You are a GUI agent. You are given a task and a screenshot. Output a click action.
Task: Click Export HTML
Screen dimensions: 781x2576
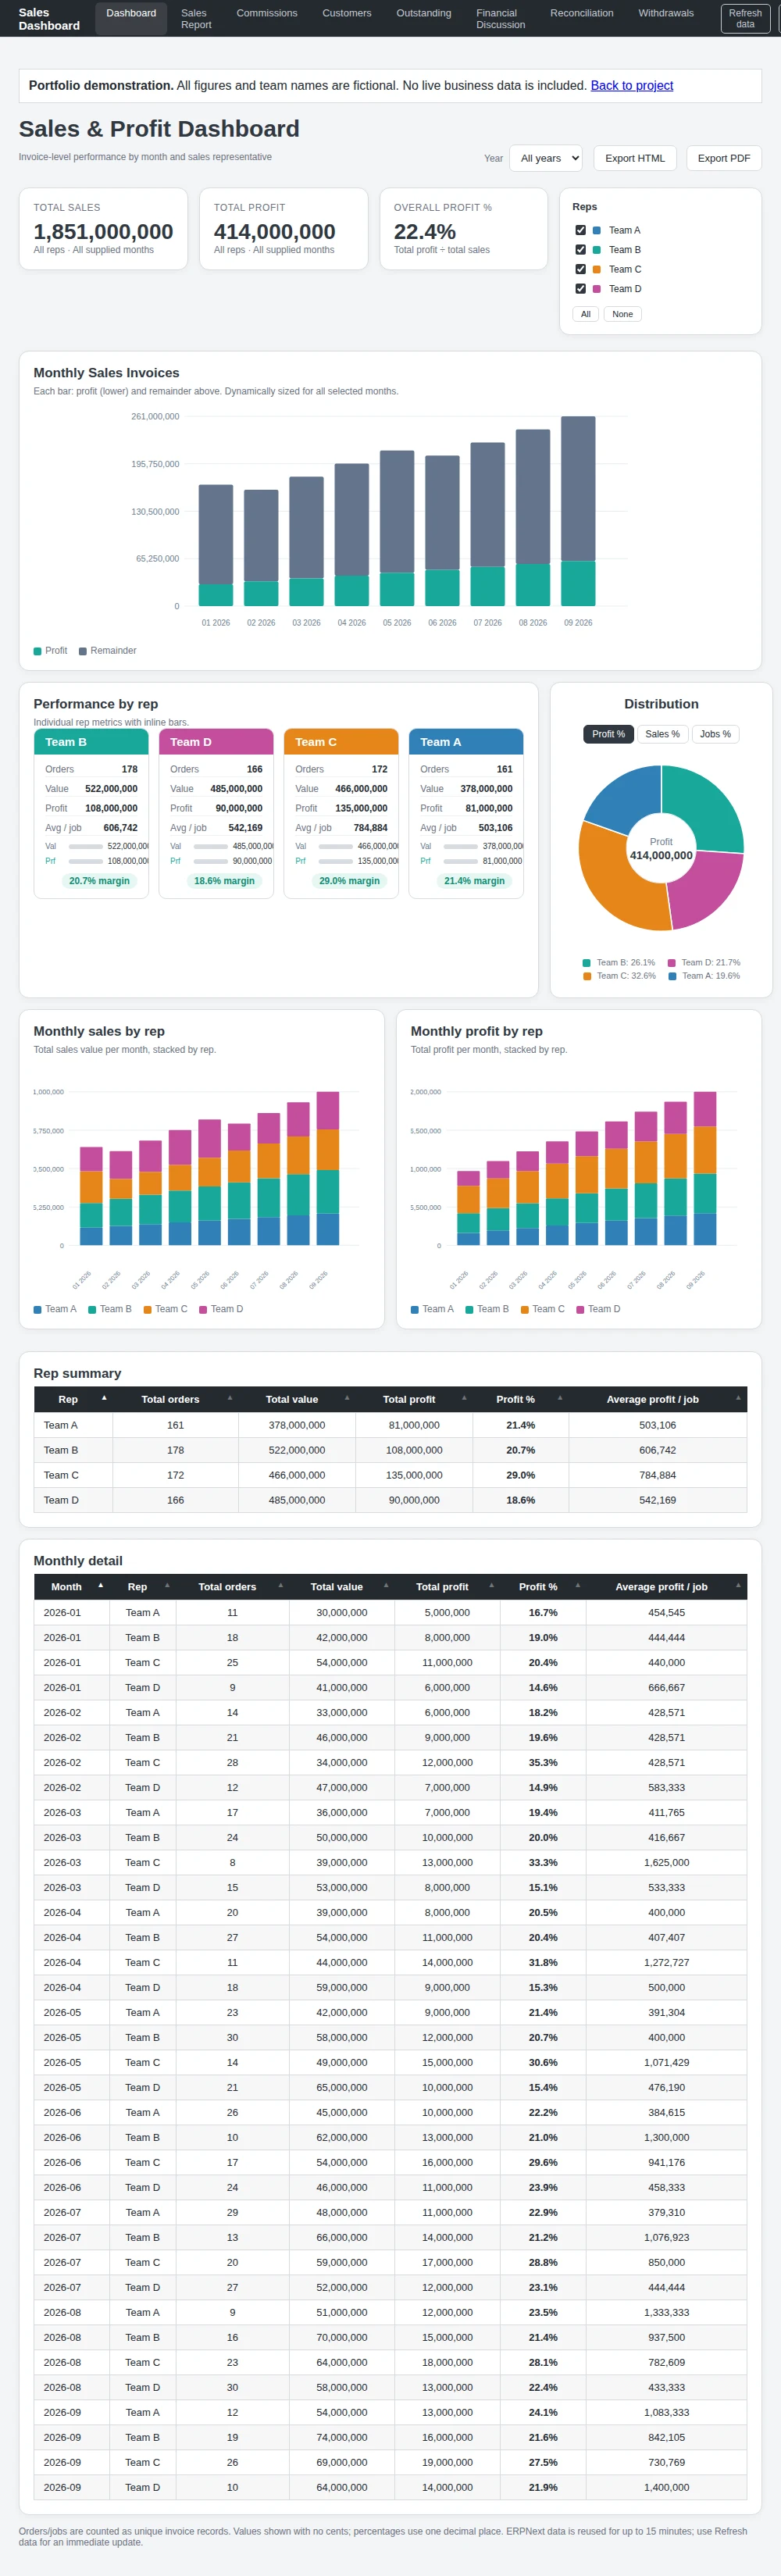tap(635, 158)
